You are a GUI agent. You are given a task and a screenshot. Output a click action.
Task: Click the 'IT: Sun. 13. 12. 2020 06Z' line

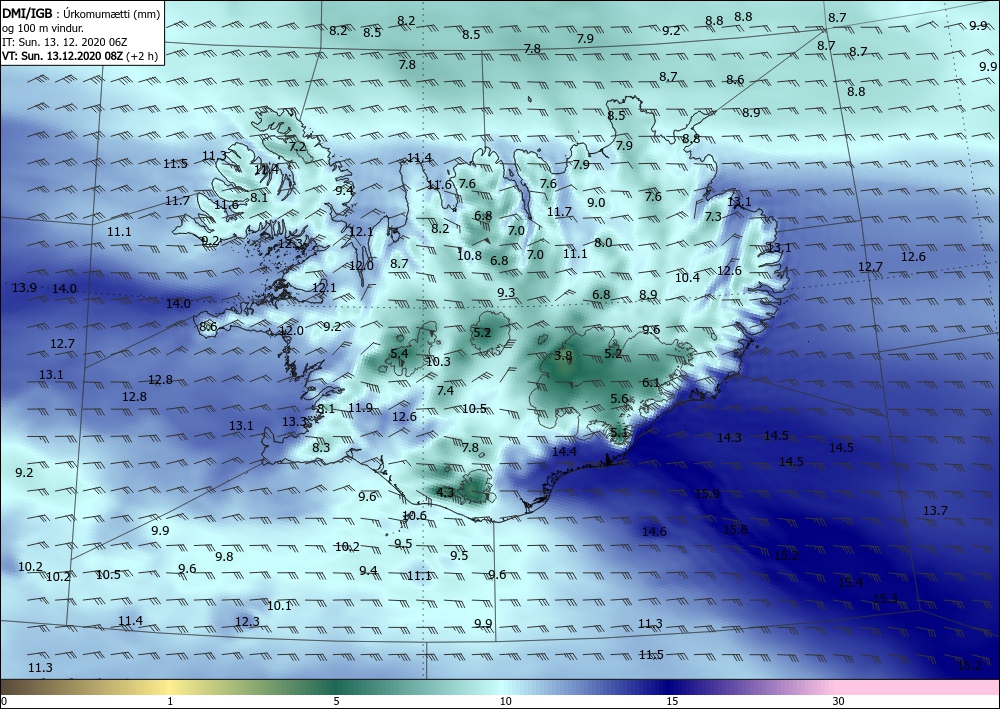tap(64, 42)
